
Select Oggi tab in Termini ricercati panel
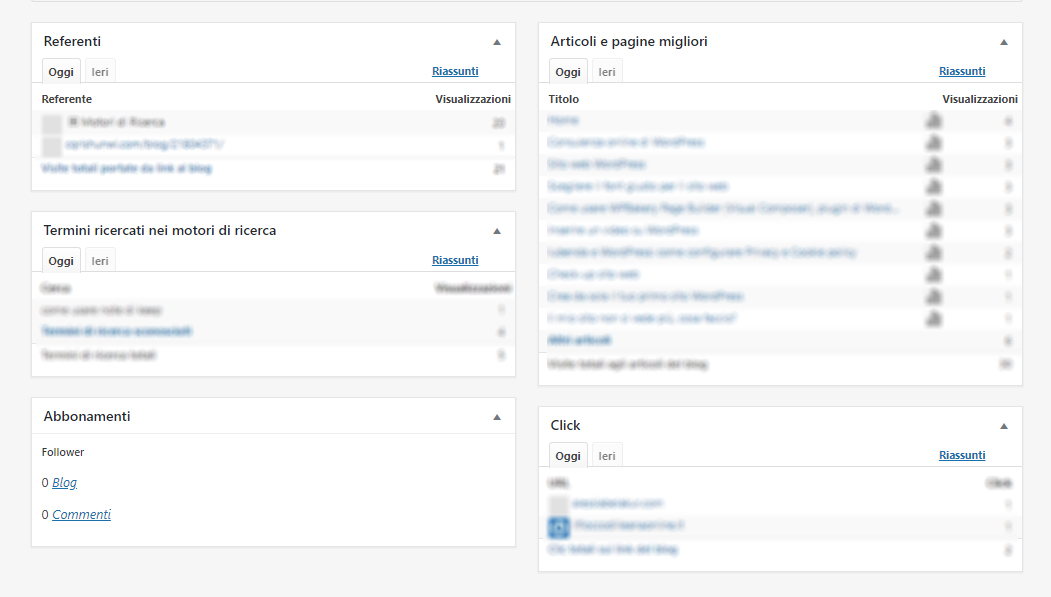pyautogui.click(x=61, y=261)
